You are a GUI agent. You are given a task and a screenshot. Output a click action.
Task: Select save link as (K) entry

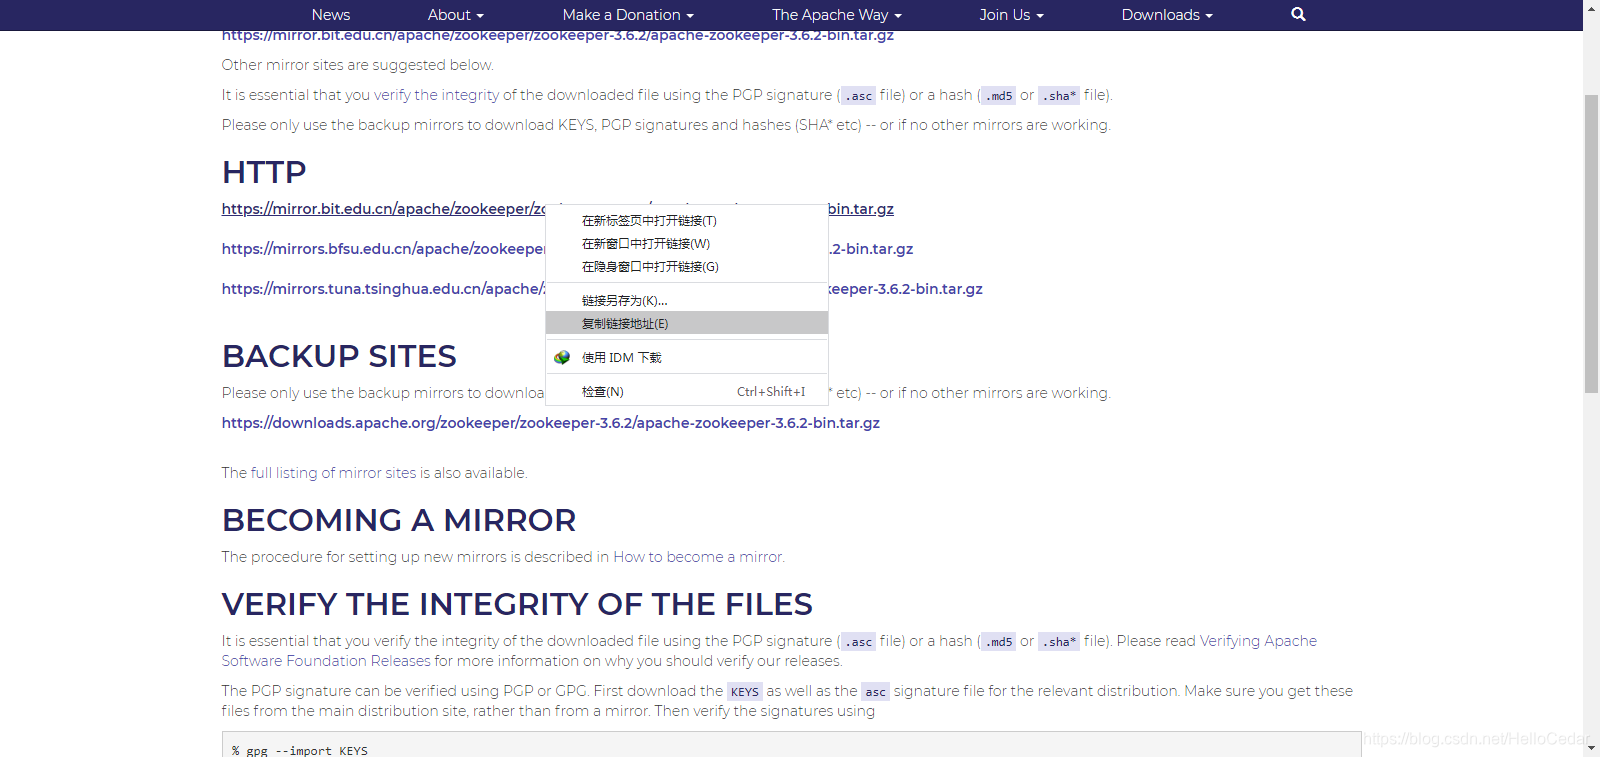687,300
